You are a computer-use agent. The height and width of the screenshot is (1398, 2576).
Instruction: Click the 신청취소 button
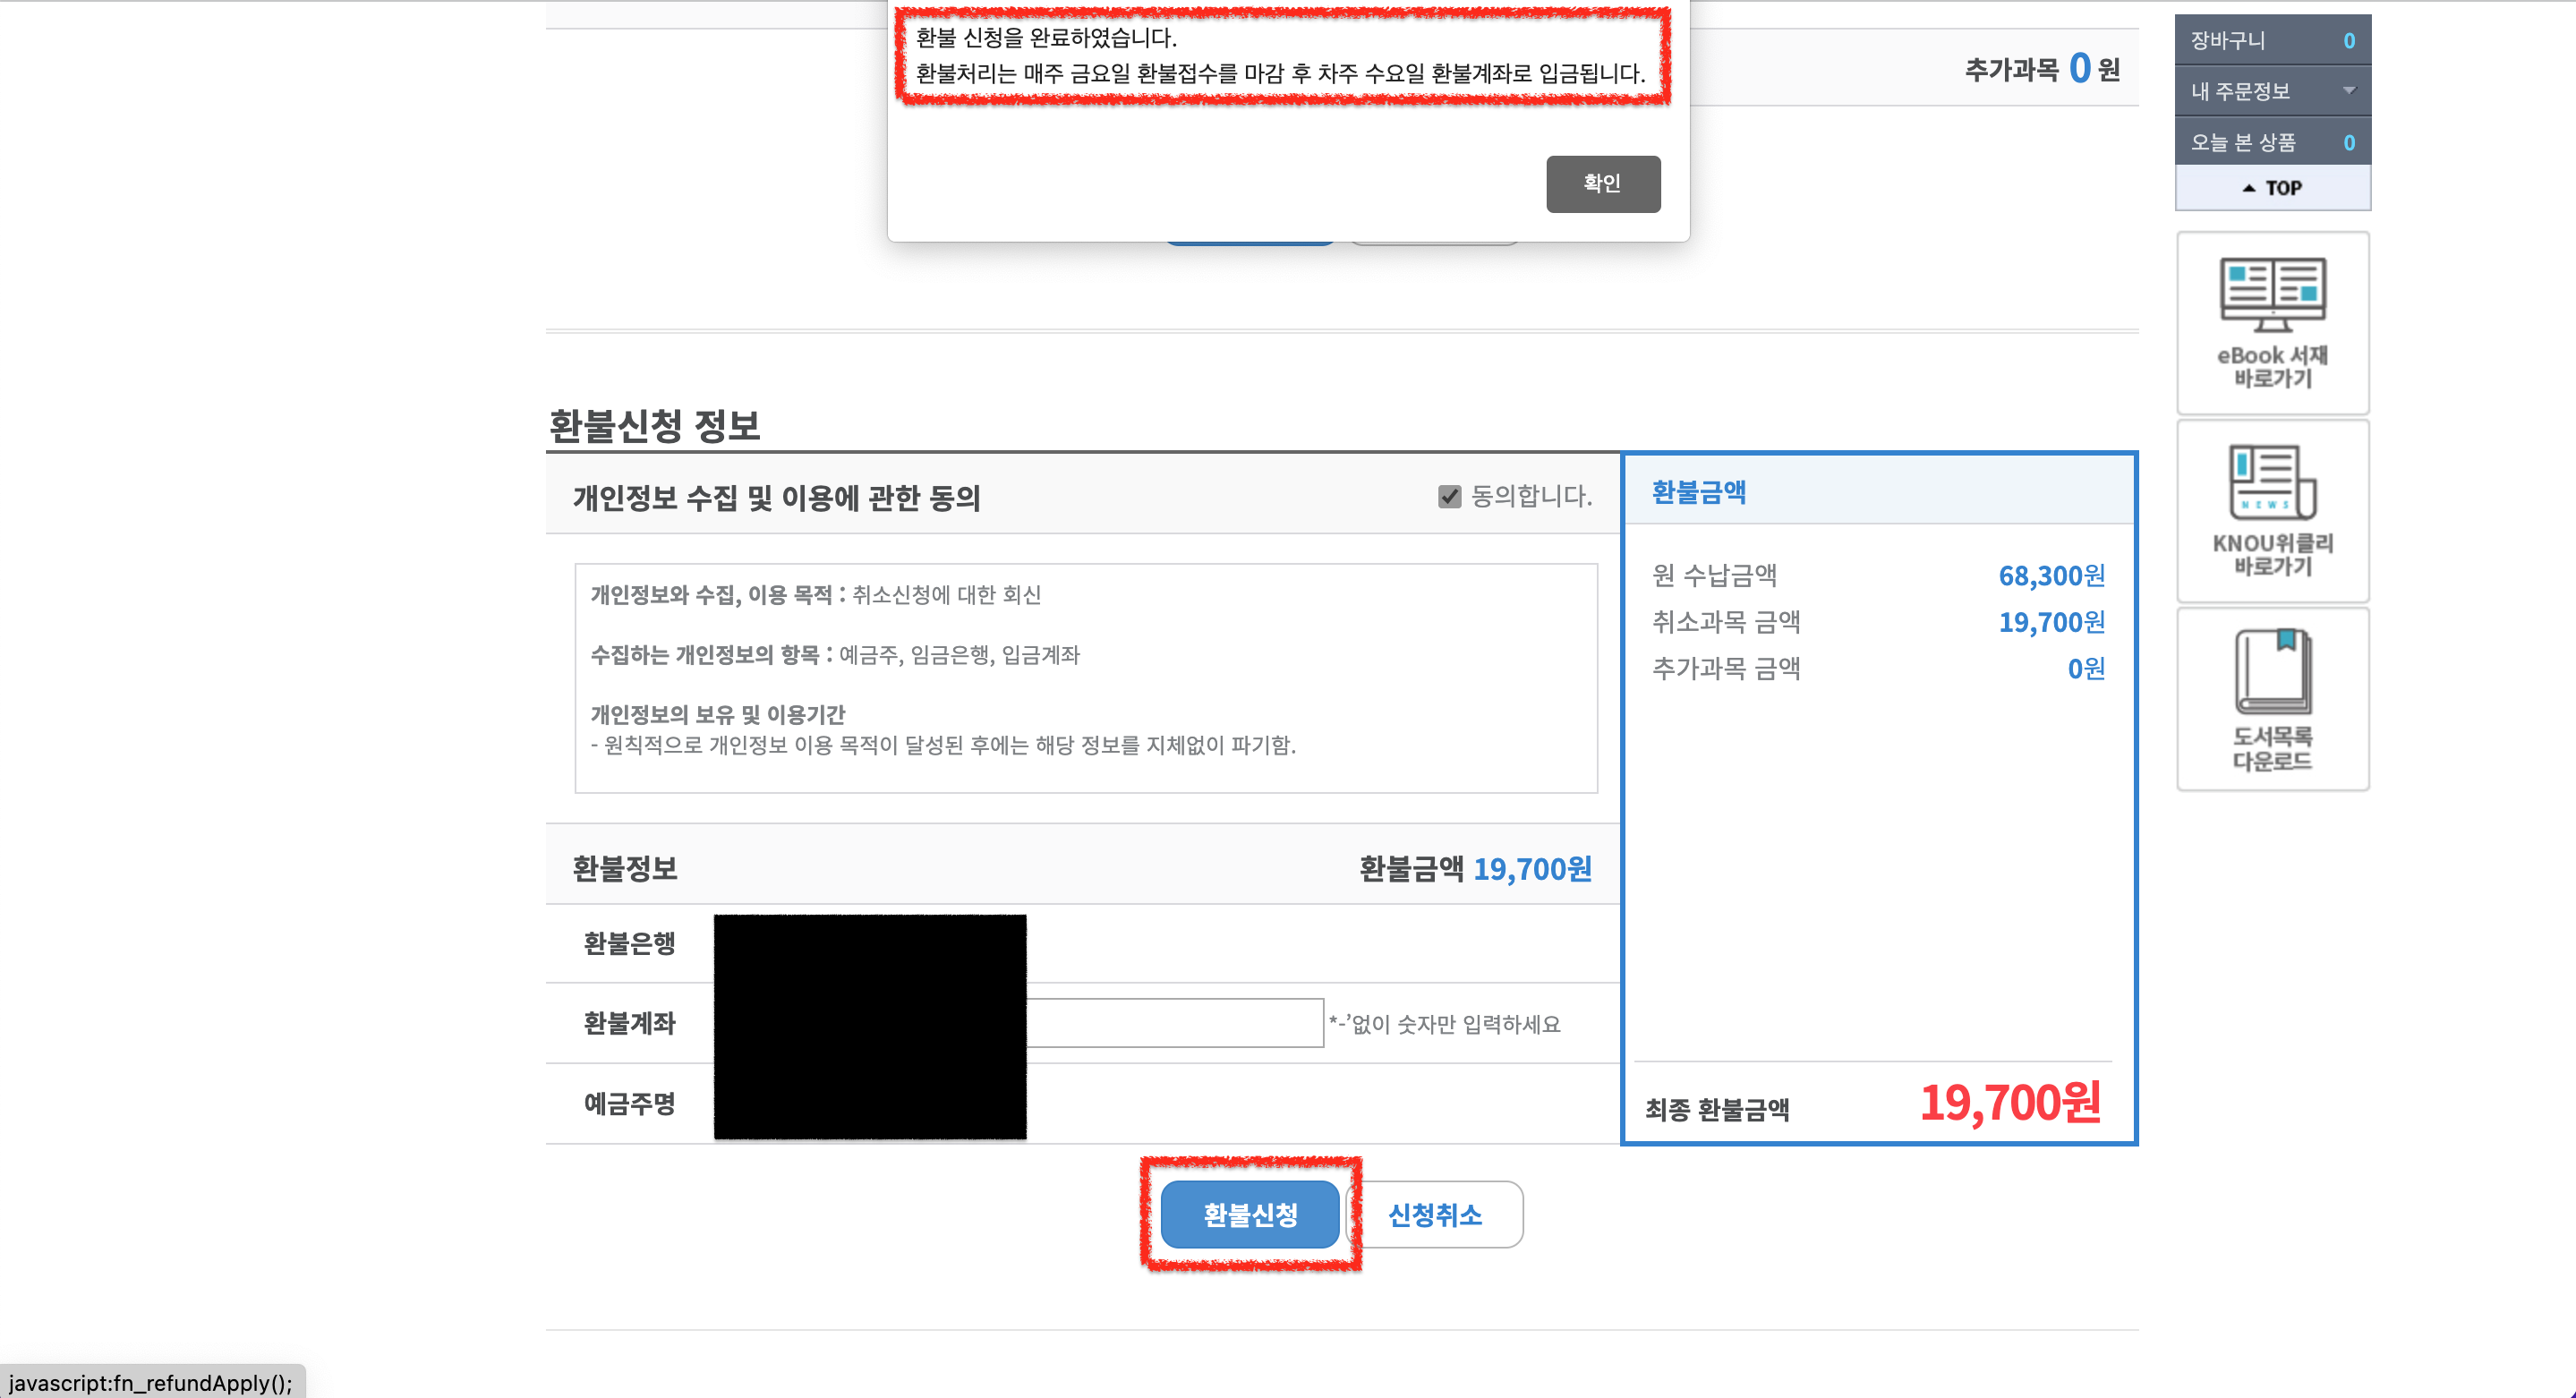pos(1435,1214)
